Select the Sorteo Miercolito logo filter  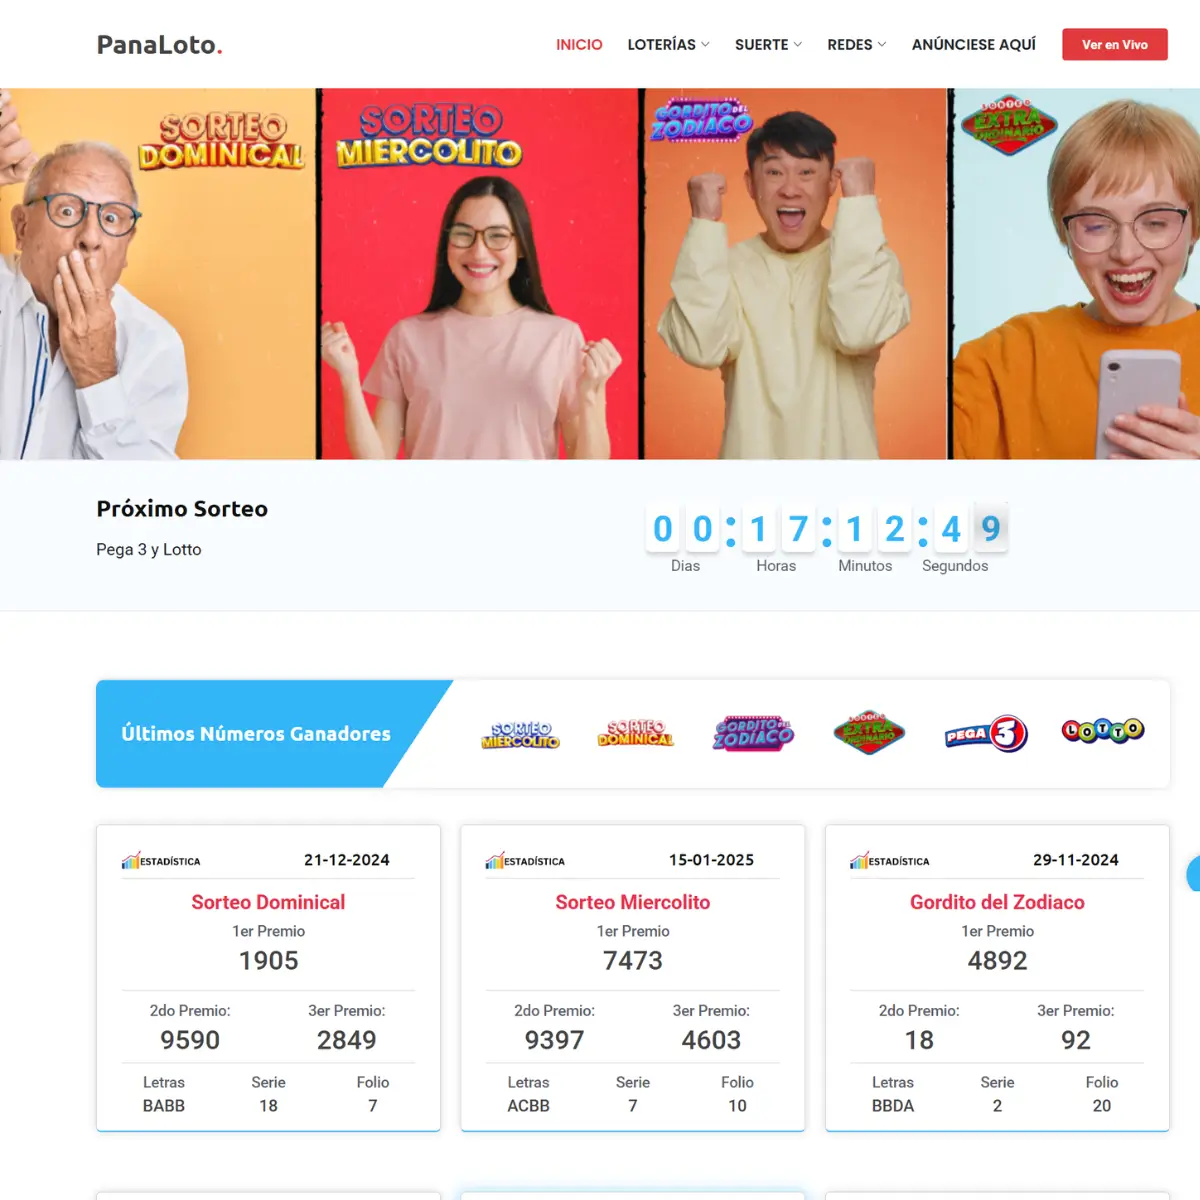point(520,734)
